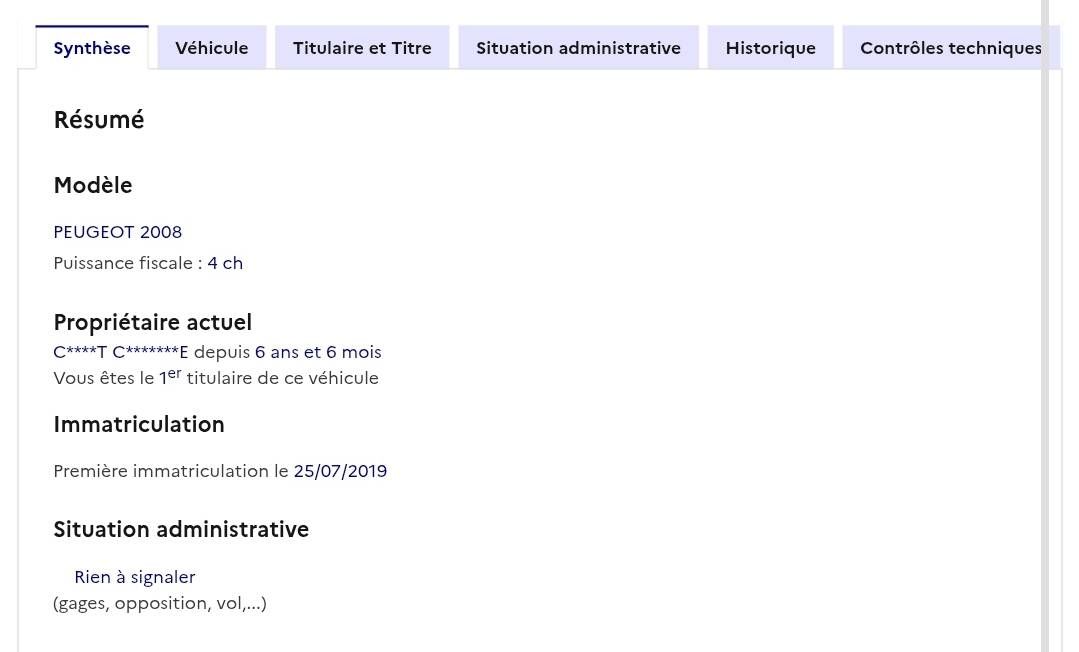1079x652 pixels.
Task: Select the 4 ch fiscal power value
Action: click(225, 263)
